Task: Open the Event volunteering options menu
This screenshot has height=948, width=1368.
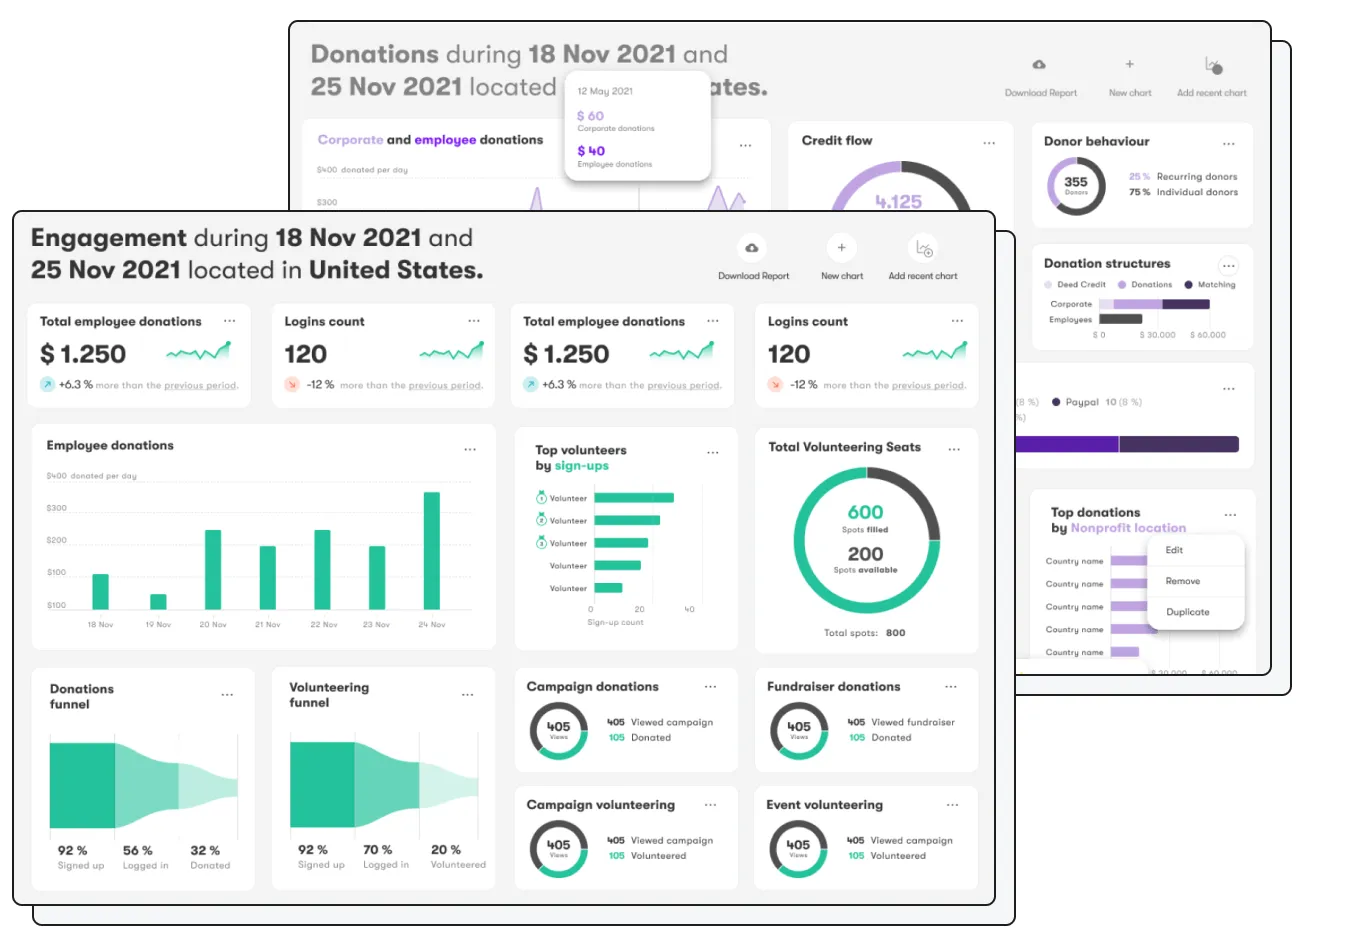Action: point(952,805)
